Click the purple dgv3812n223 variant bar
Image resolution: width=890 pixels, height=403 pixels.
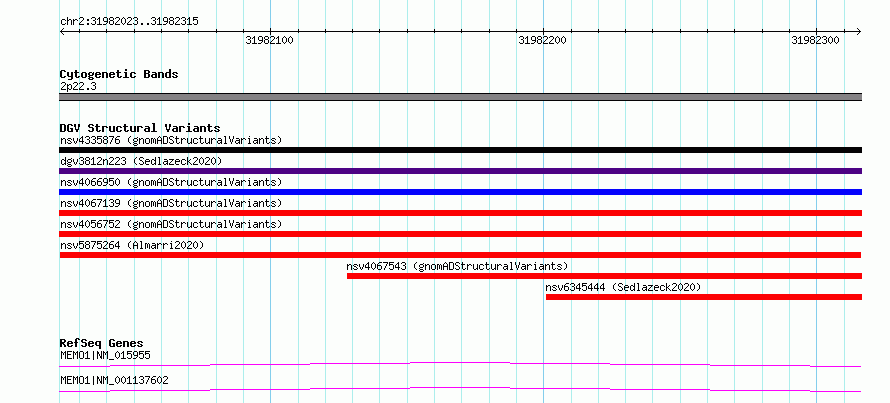pos(460,171)
